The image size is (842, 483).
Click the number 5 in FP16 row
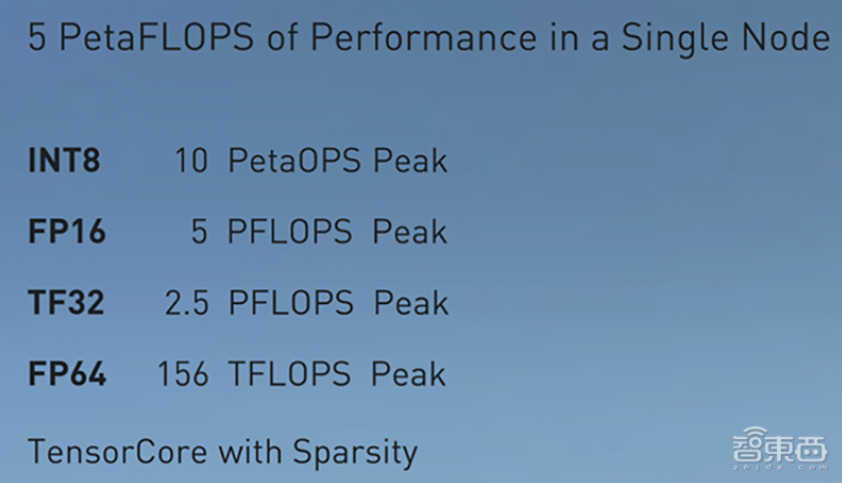(199, 232)
